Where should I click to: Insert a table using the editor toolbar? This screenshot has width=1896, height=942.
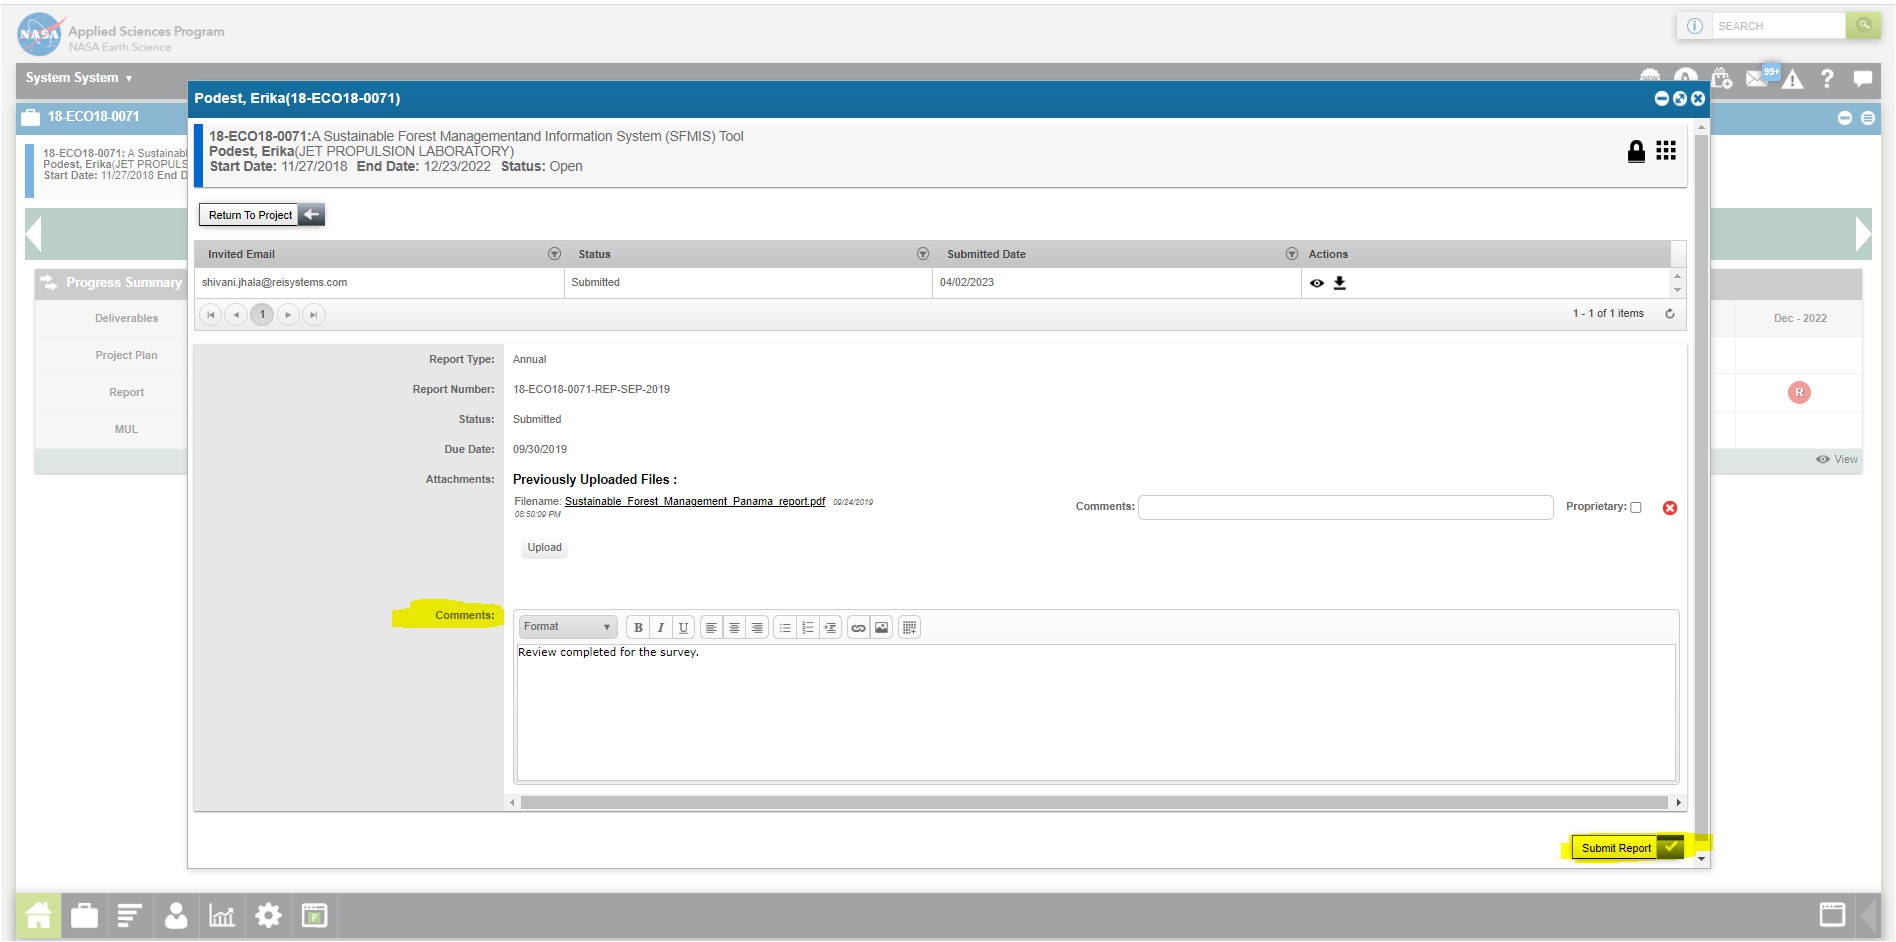[x=909, y=628]
